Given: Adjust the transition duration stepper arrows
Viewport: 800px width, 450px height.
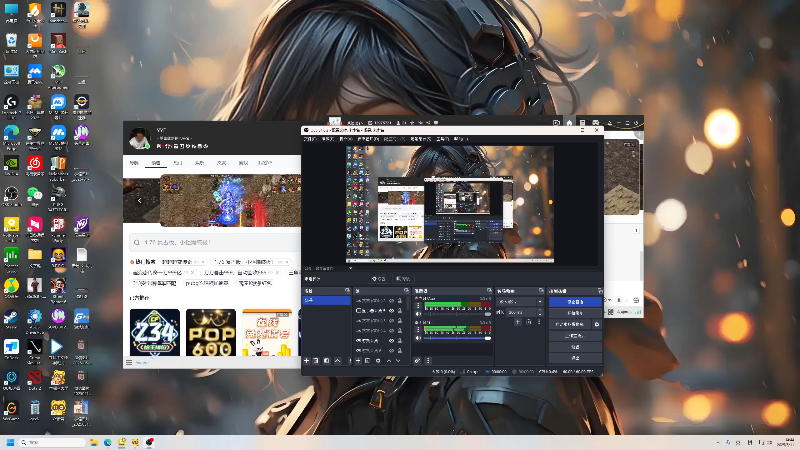Looking at the screenshot, I should [x=540, y=312].
